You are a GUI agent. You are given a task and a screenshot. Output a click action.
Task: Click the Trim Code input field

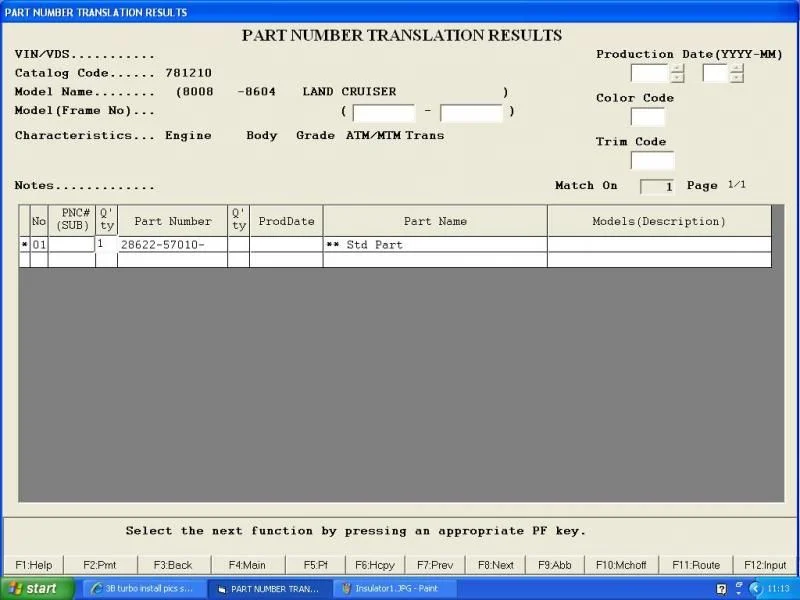(x=653, y=160)
